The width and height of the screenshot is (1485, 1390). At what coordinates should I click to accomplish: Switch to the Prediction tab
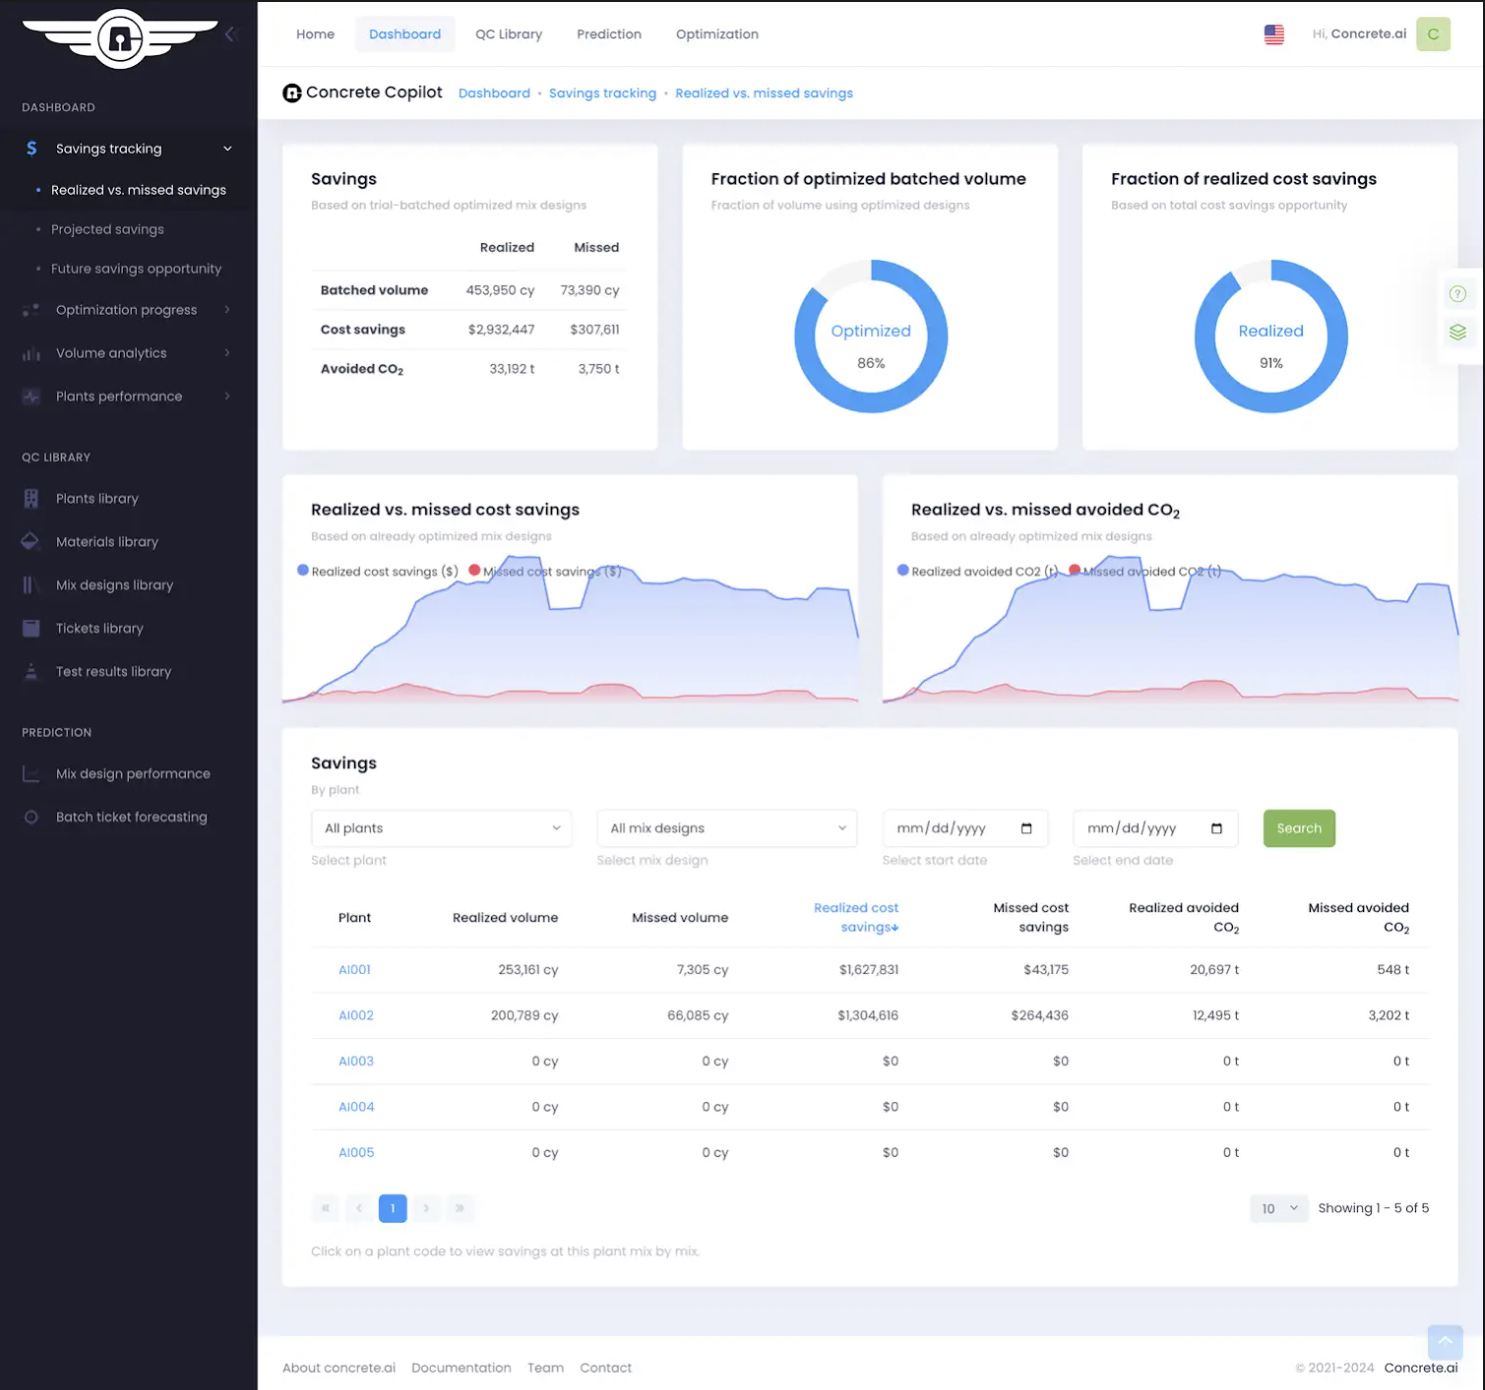pyautogui.click(x=608, y=33)
